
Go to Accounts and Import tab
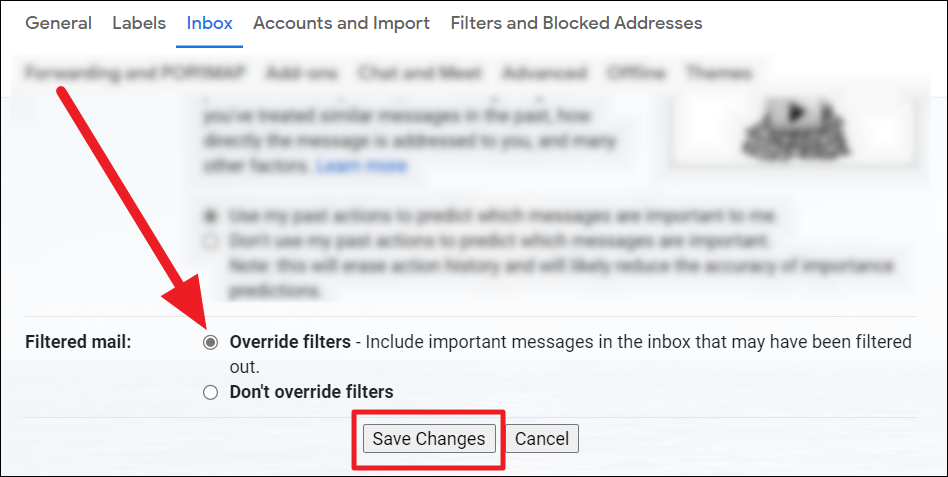pyautogui.click(x=342, y=23)
